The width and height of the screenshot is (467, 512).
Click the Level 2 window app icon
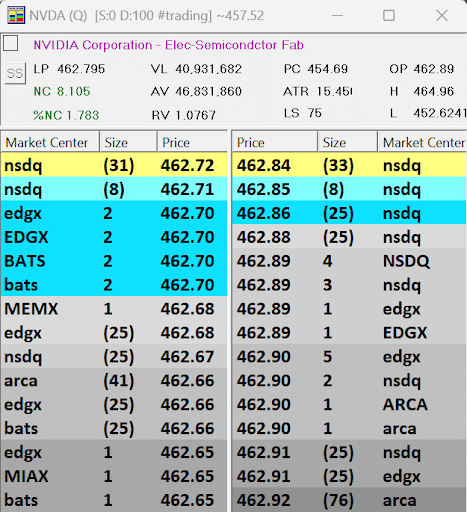pyautogui.click(x=16, y=15)
